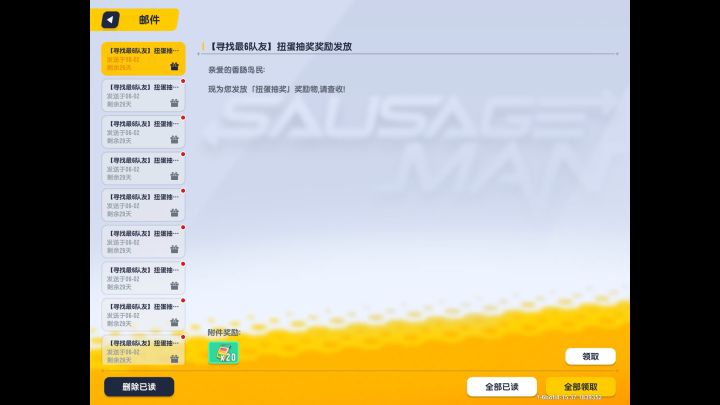Delete read mail with 删除已读
Image resolution: width=720 pixels, height=405 pixels.
(139, 387)
